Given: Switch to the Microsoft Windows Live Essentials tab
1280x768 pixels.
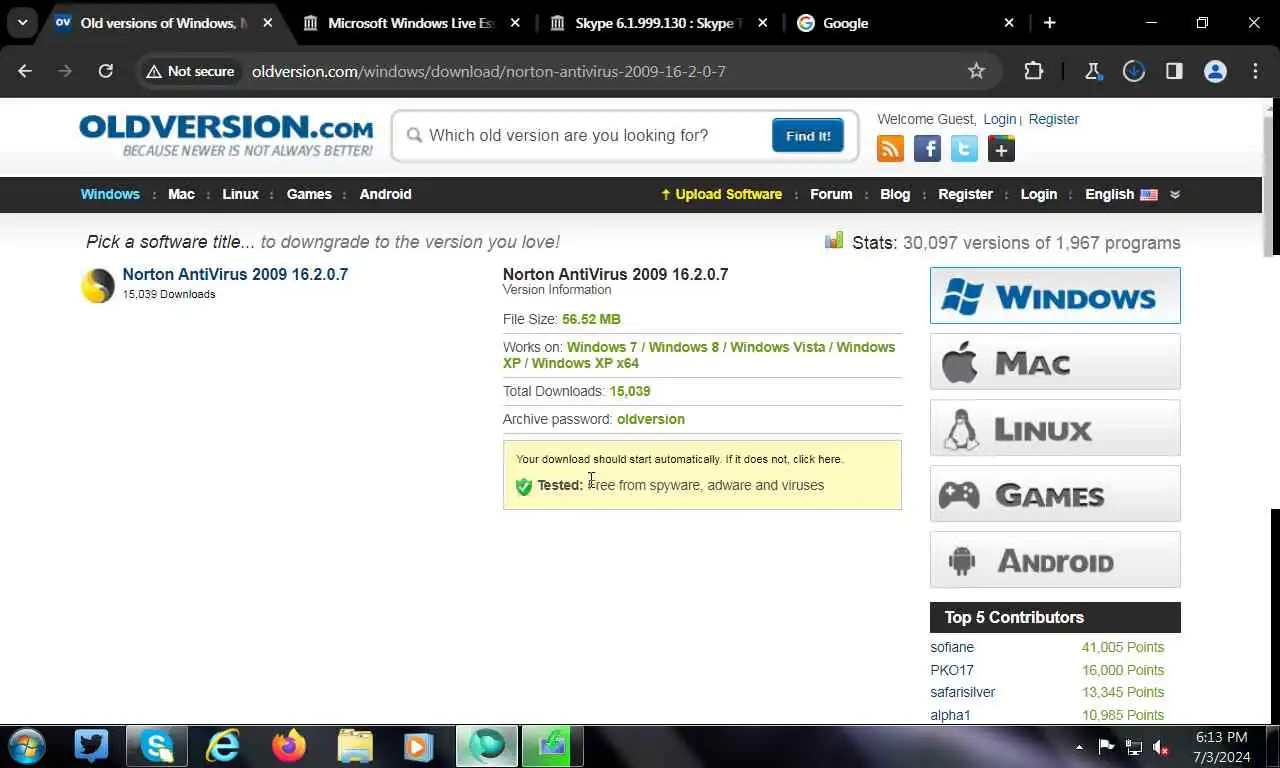Looking at the screenshot, I should tap(410, 23).
